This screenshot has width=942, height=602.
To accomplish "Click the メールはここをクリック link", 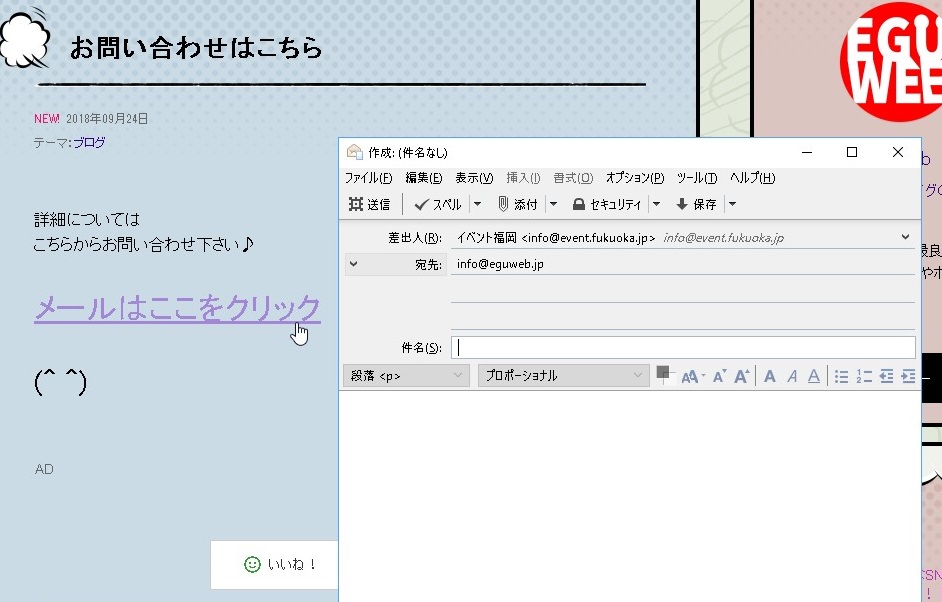I will click(177, 308).
